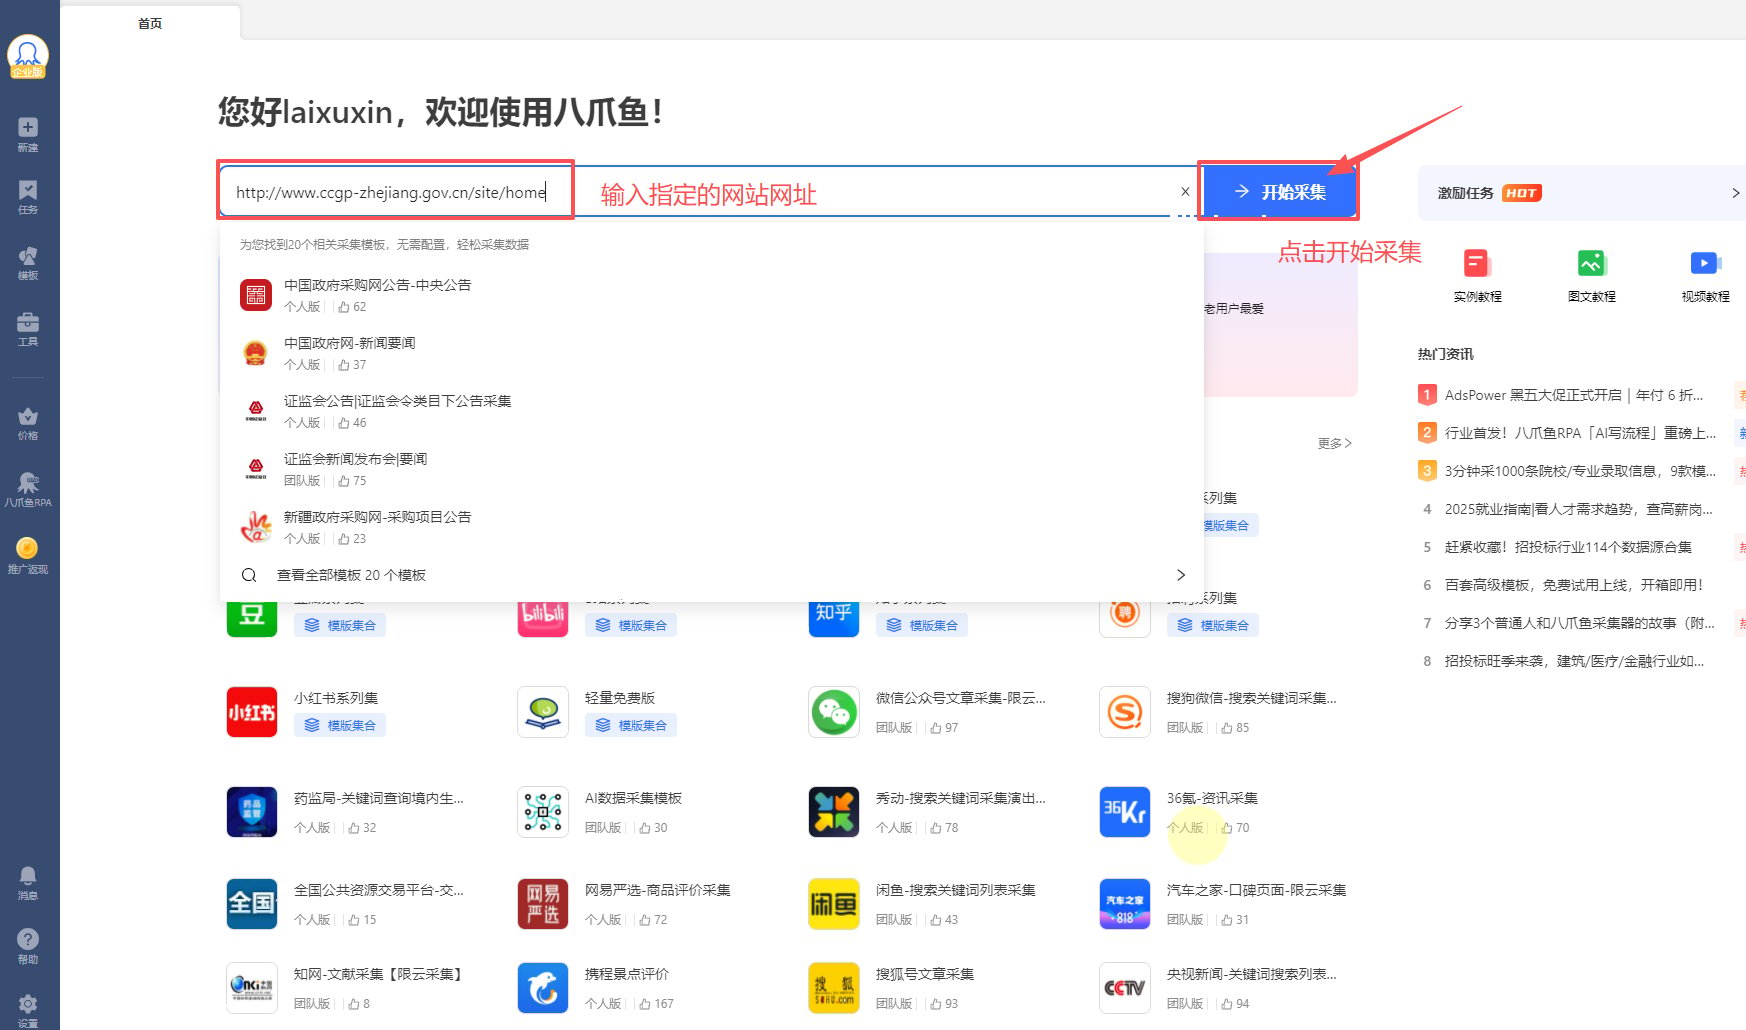Open the 微信公众号文章采集 WeChat icon
The height and width of the screenshot is (1030, 1746).
(834, 712)
